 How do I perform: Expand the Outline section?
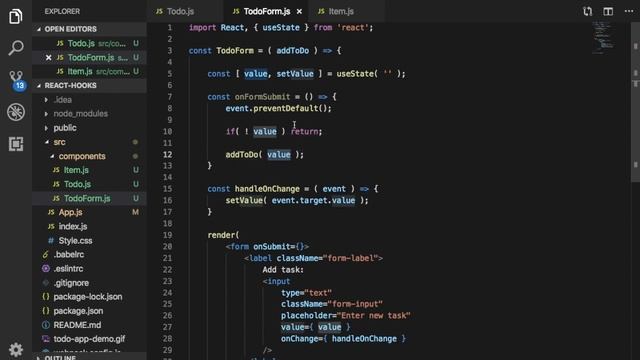pyautogui.click(x=89, y=357)
